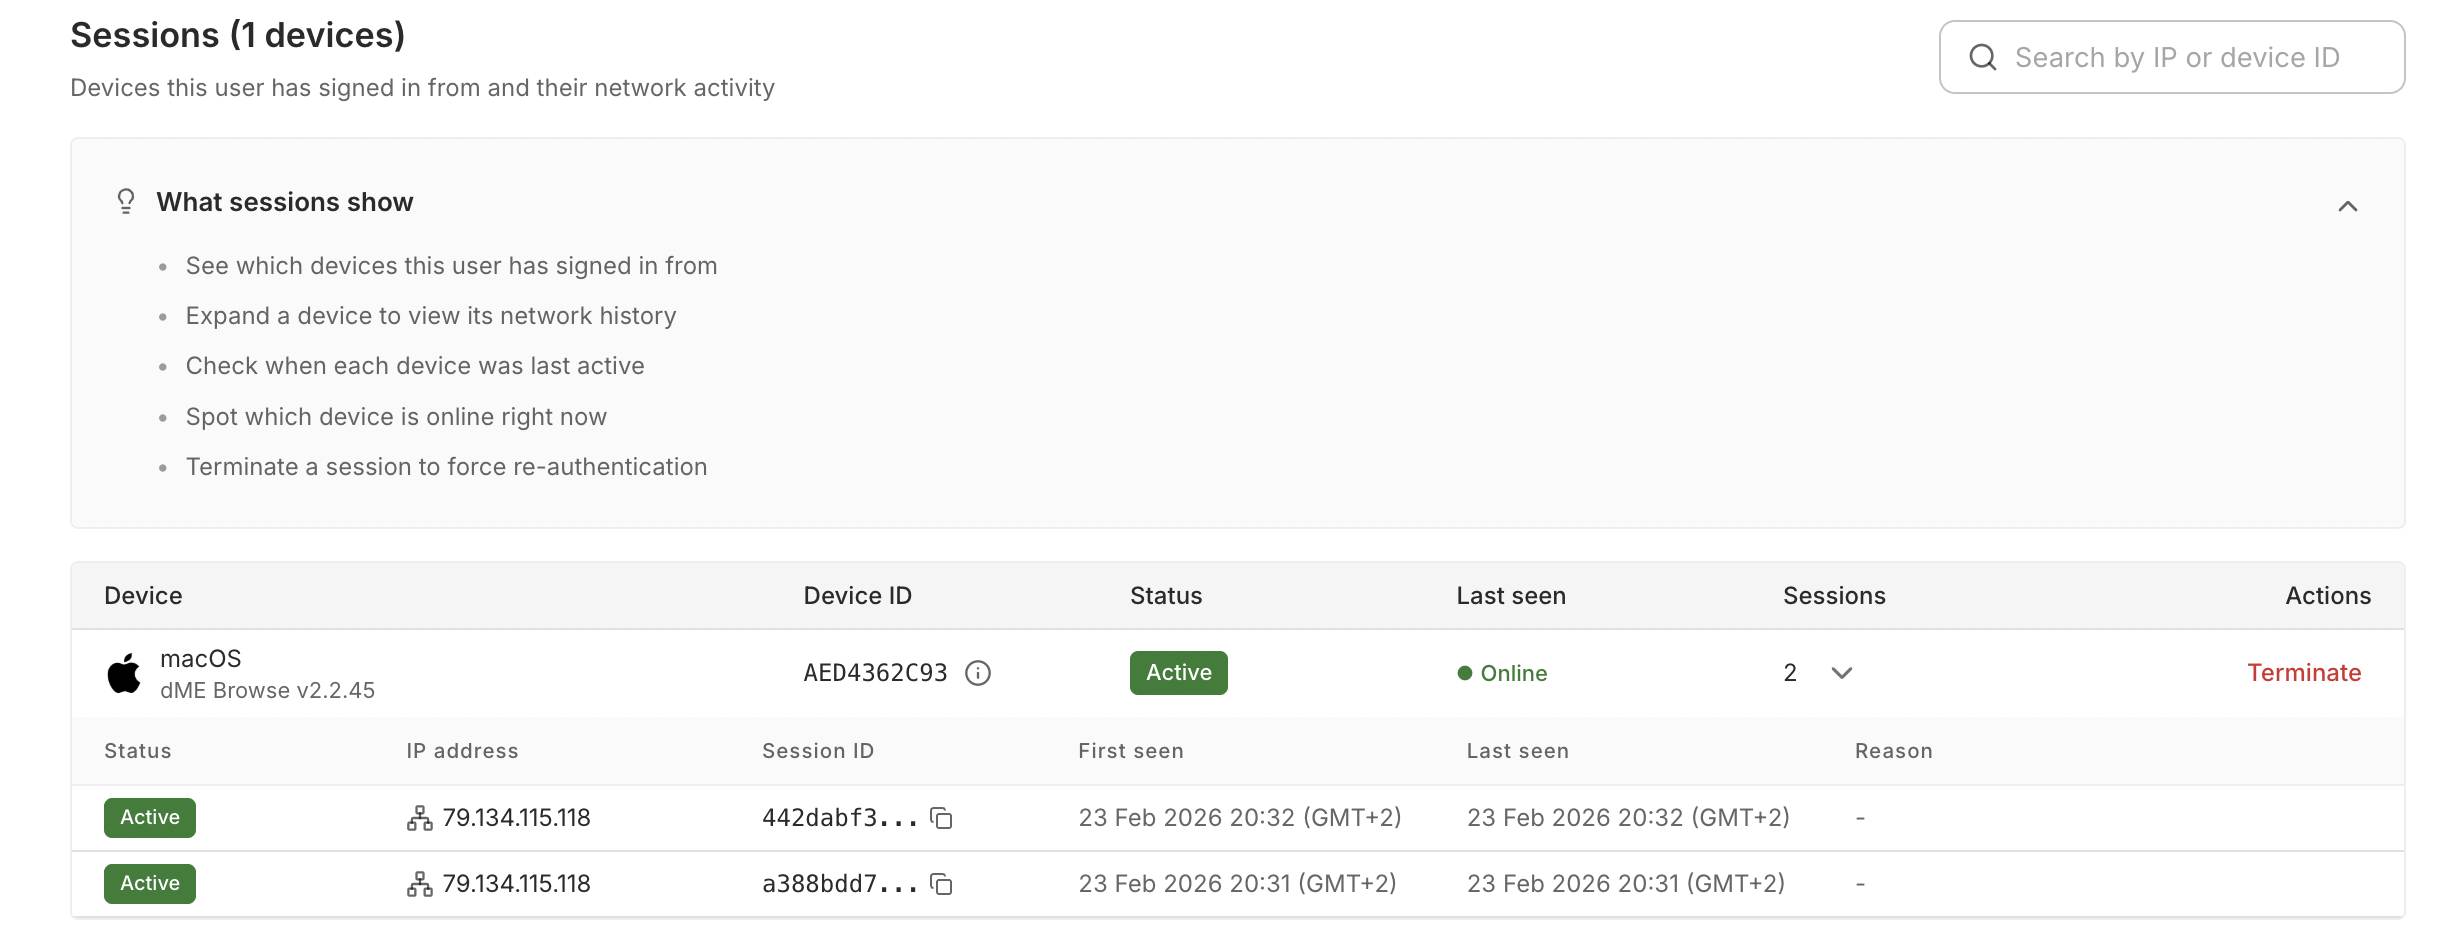The width and height of the screenshot is (2446, 952).
Task: Focus the Search by IP or device ID field
Action: (2176, 58)
